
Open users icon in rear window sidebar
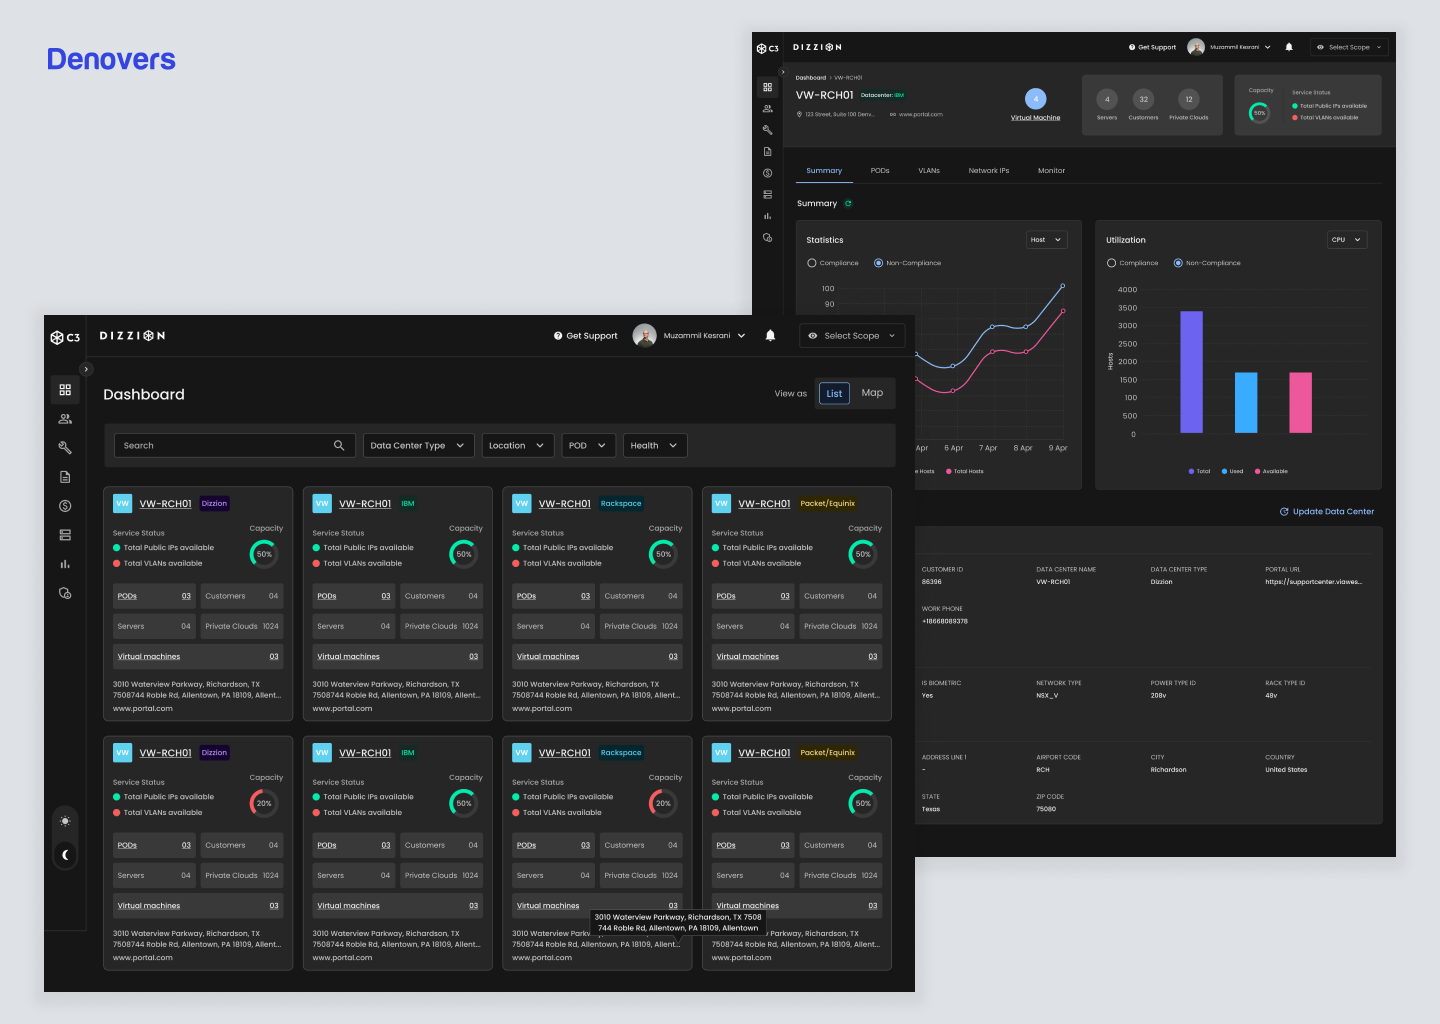coord(767,109)
